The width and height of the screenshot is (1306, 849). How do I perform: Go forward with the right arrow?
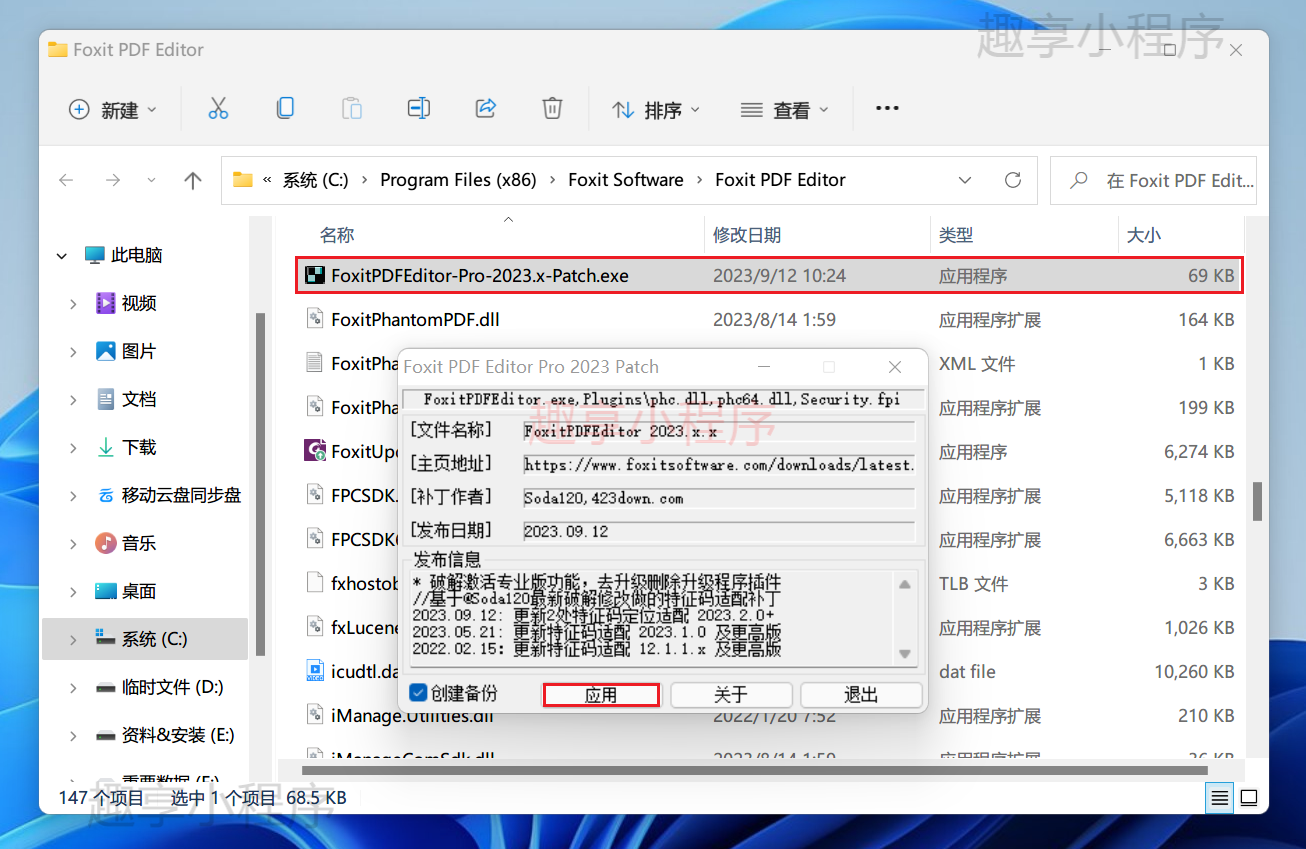[x=113, y=180]
